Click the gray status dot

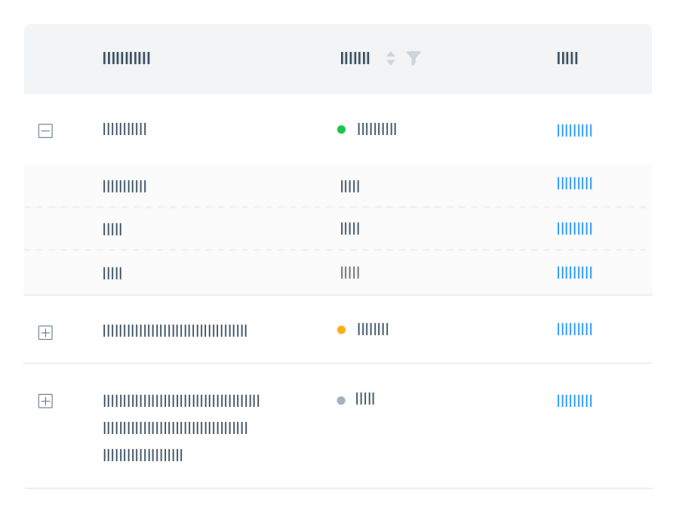coord(341,400)
